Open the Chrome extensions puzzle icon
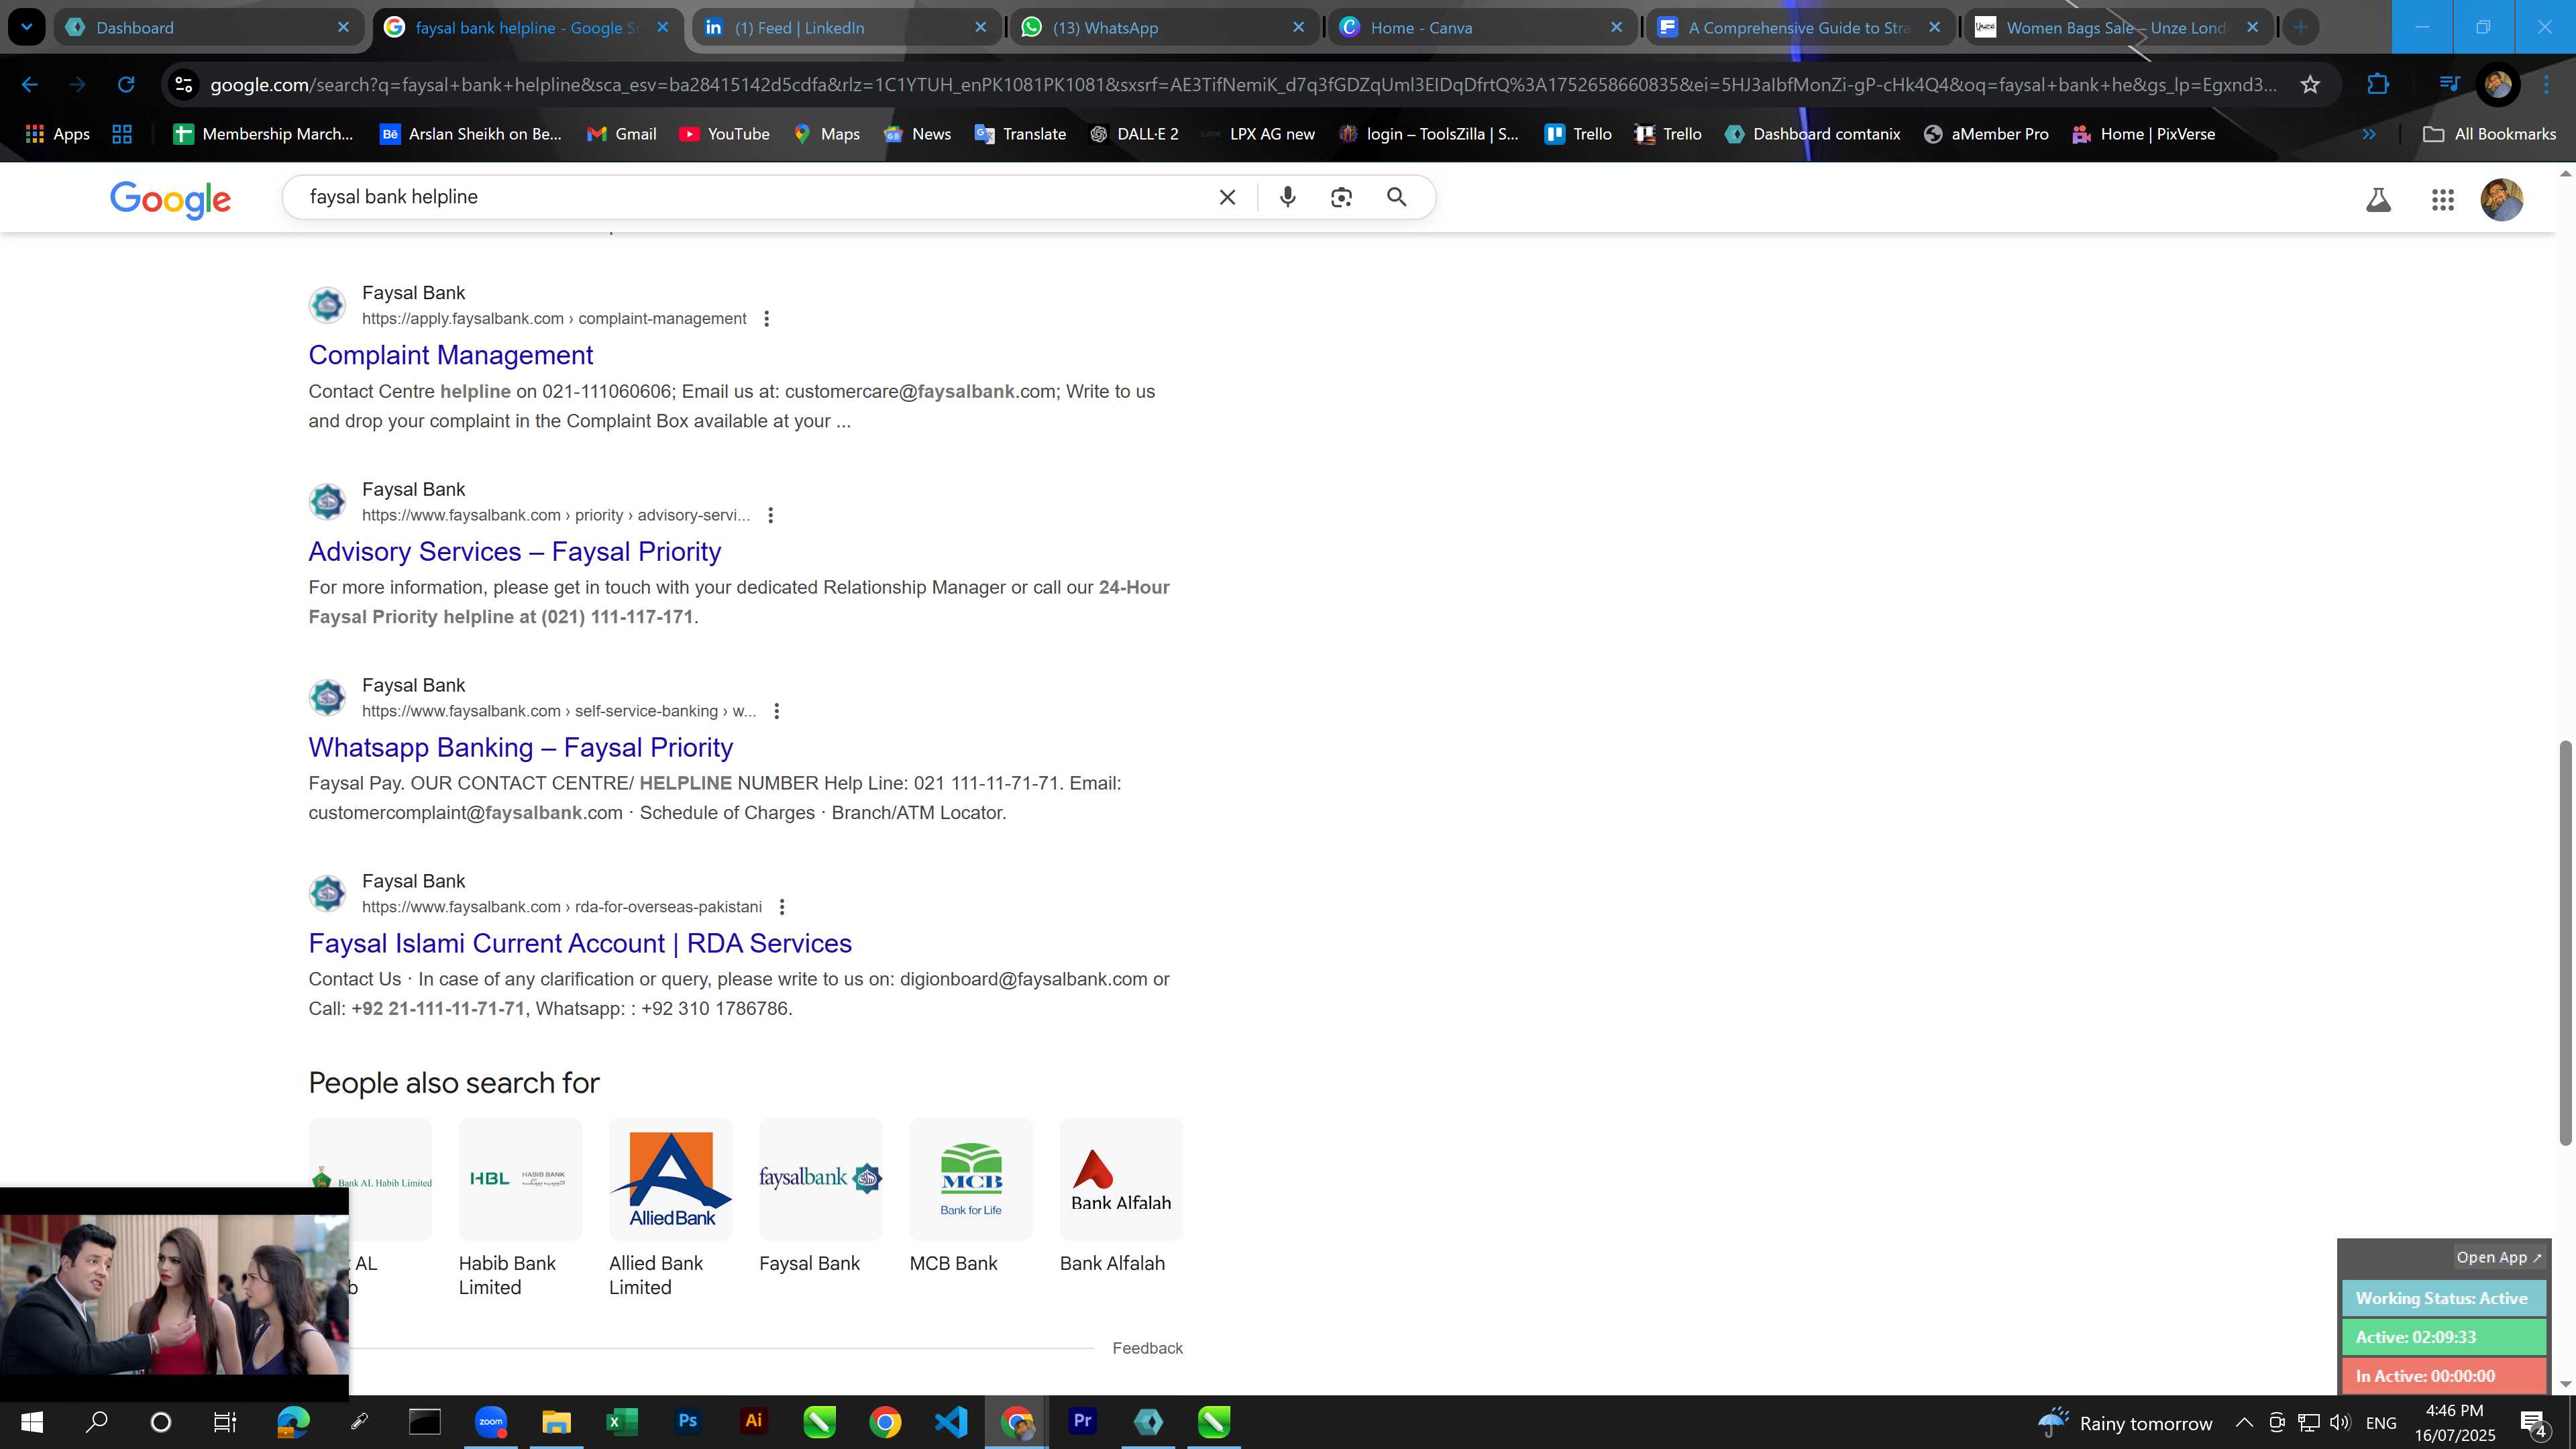This screenshot has width=2576, height=1449. coord(2378,85)
